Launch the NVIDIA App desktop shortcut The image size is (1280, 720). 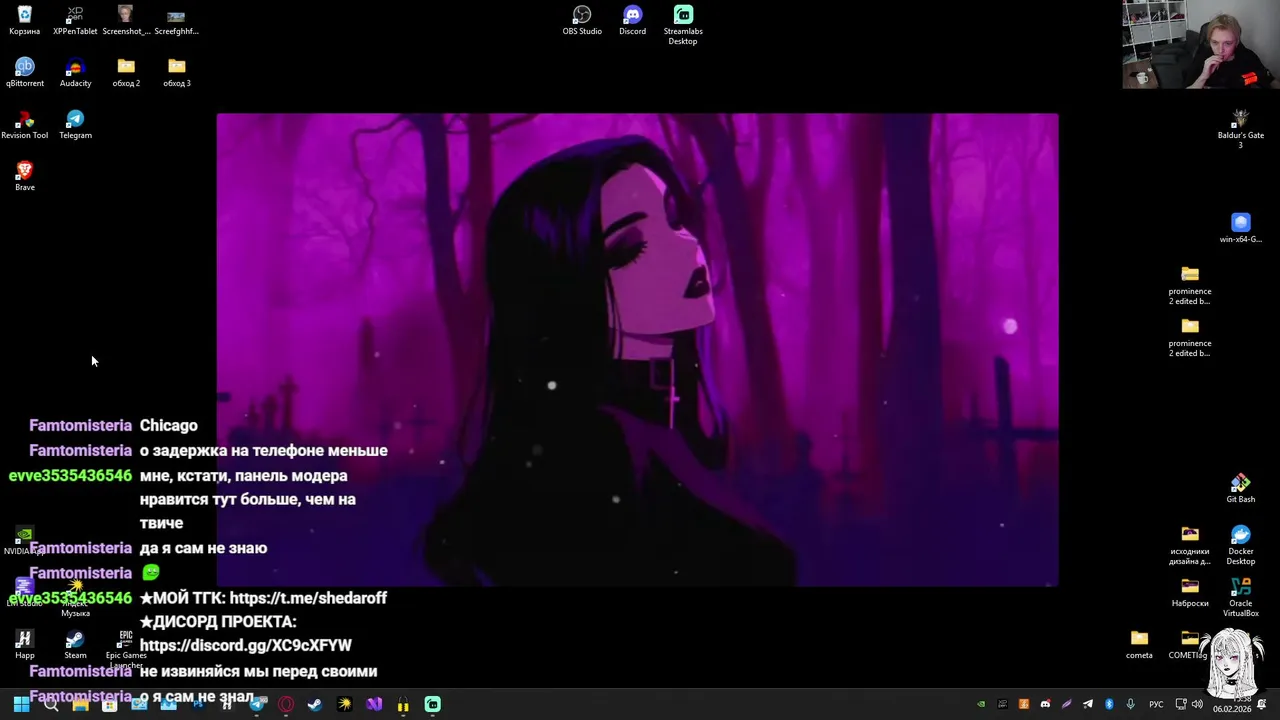coord(24,540)
